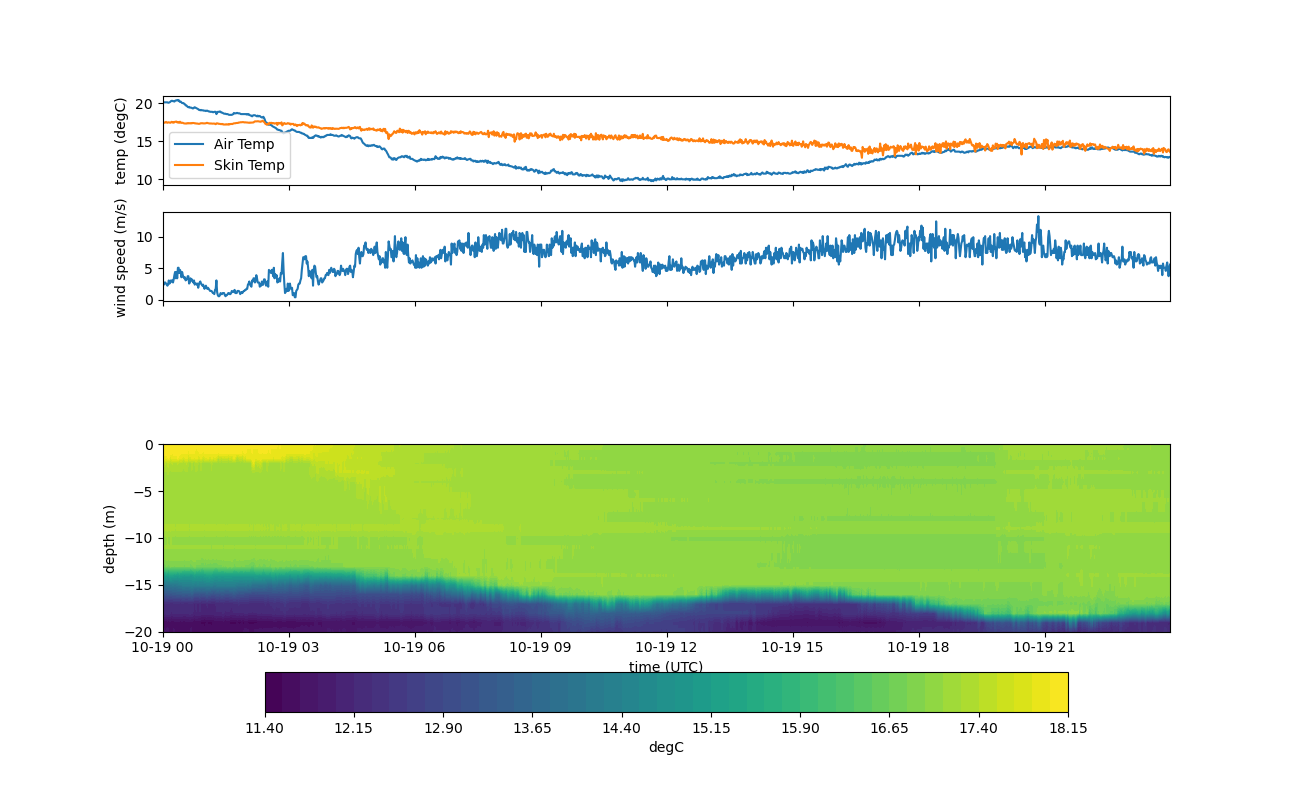Image resolution: width=1300 pixels, height=800 pixels.
Task: Click the temp (degC) y-axis label
Action: point(120,141)
